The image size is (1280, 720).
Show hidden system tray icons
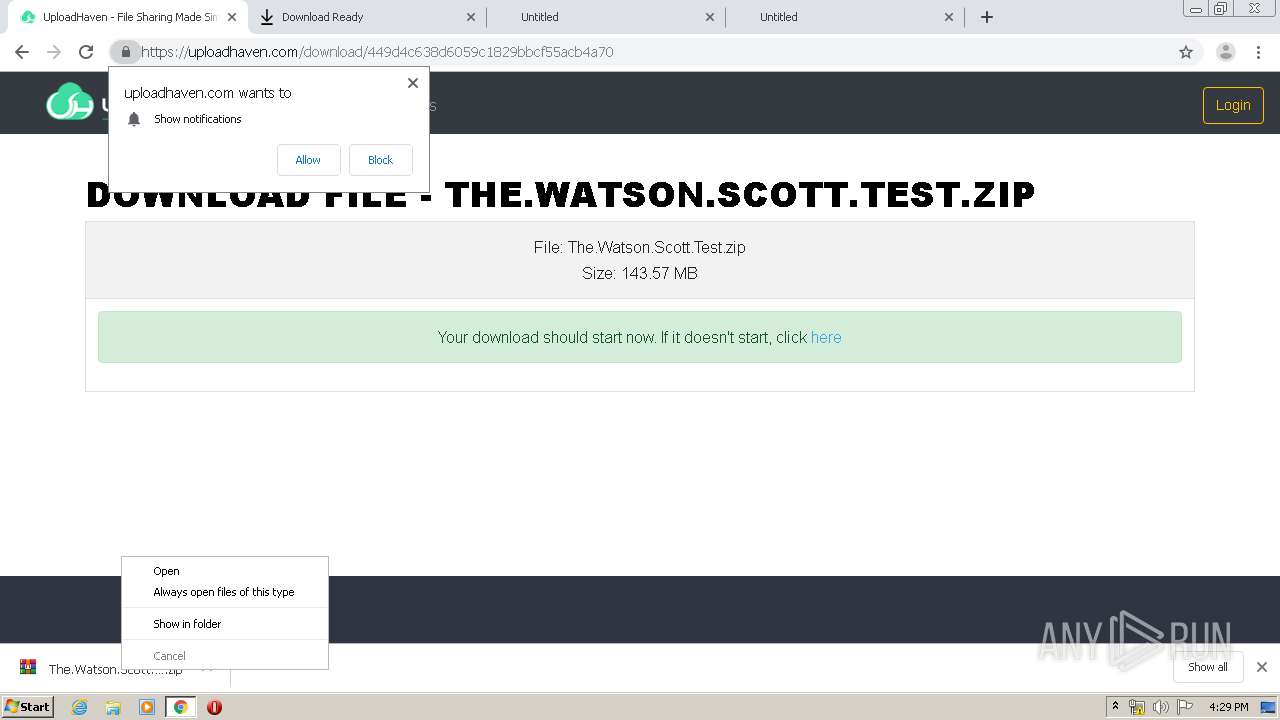click(x=1115, y=707)
